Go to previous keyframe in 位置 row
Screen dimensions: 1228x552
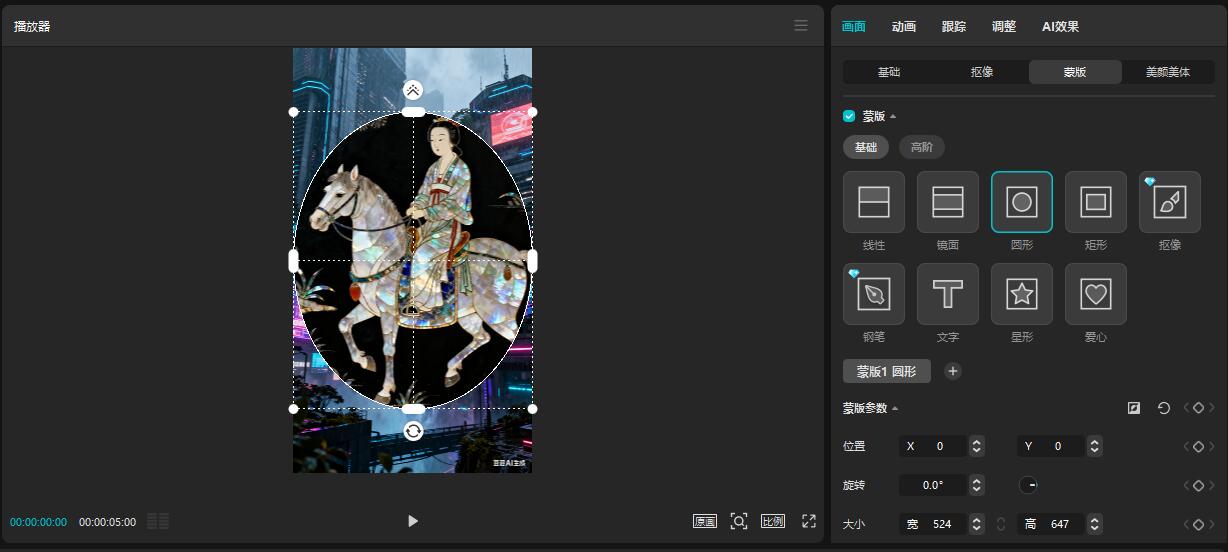pyautogui.click(x=1185, y=447)
